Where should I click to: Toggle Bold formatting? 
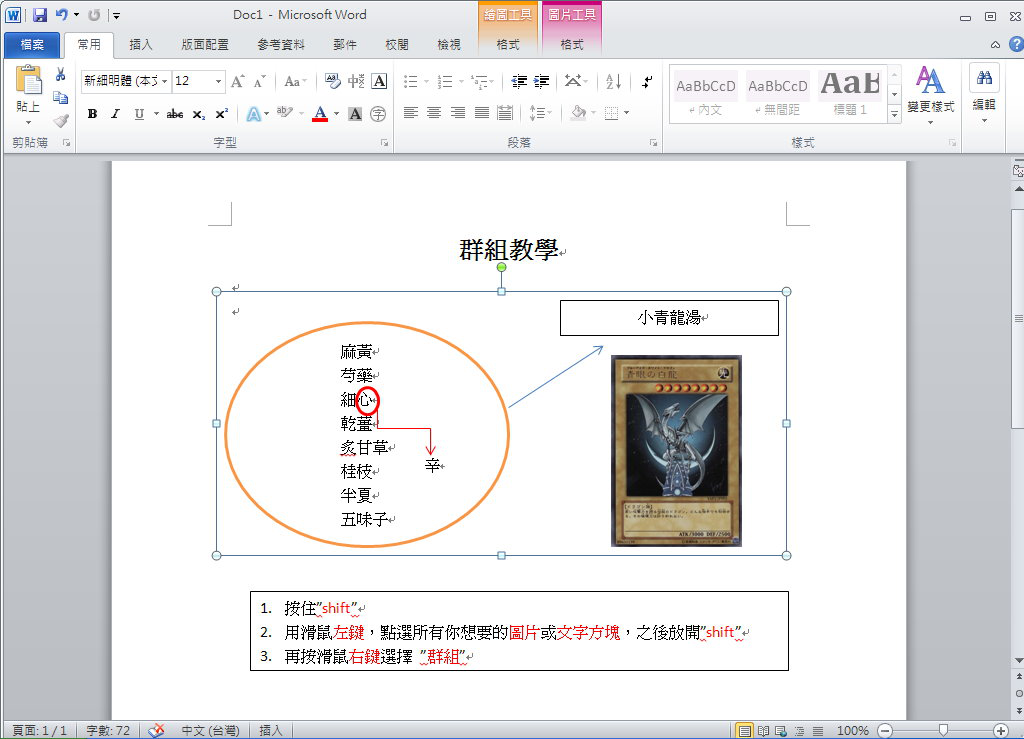(x=92, y=114)
